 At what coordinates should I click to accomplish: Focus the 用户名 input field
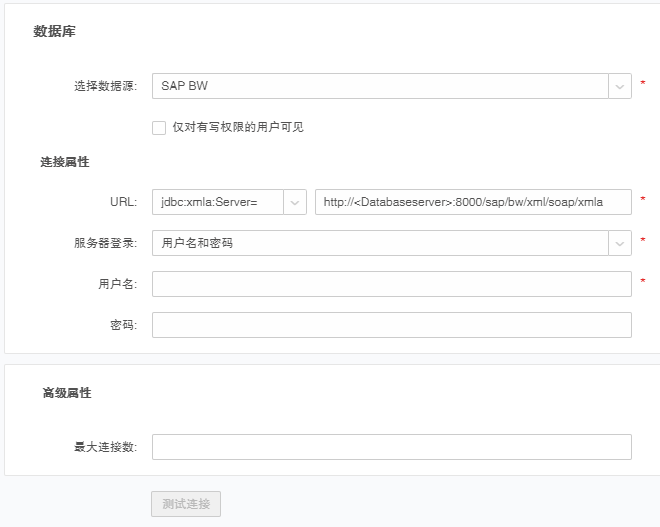click(391, 284)
